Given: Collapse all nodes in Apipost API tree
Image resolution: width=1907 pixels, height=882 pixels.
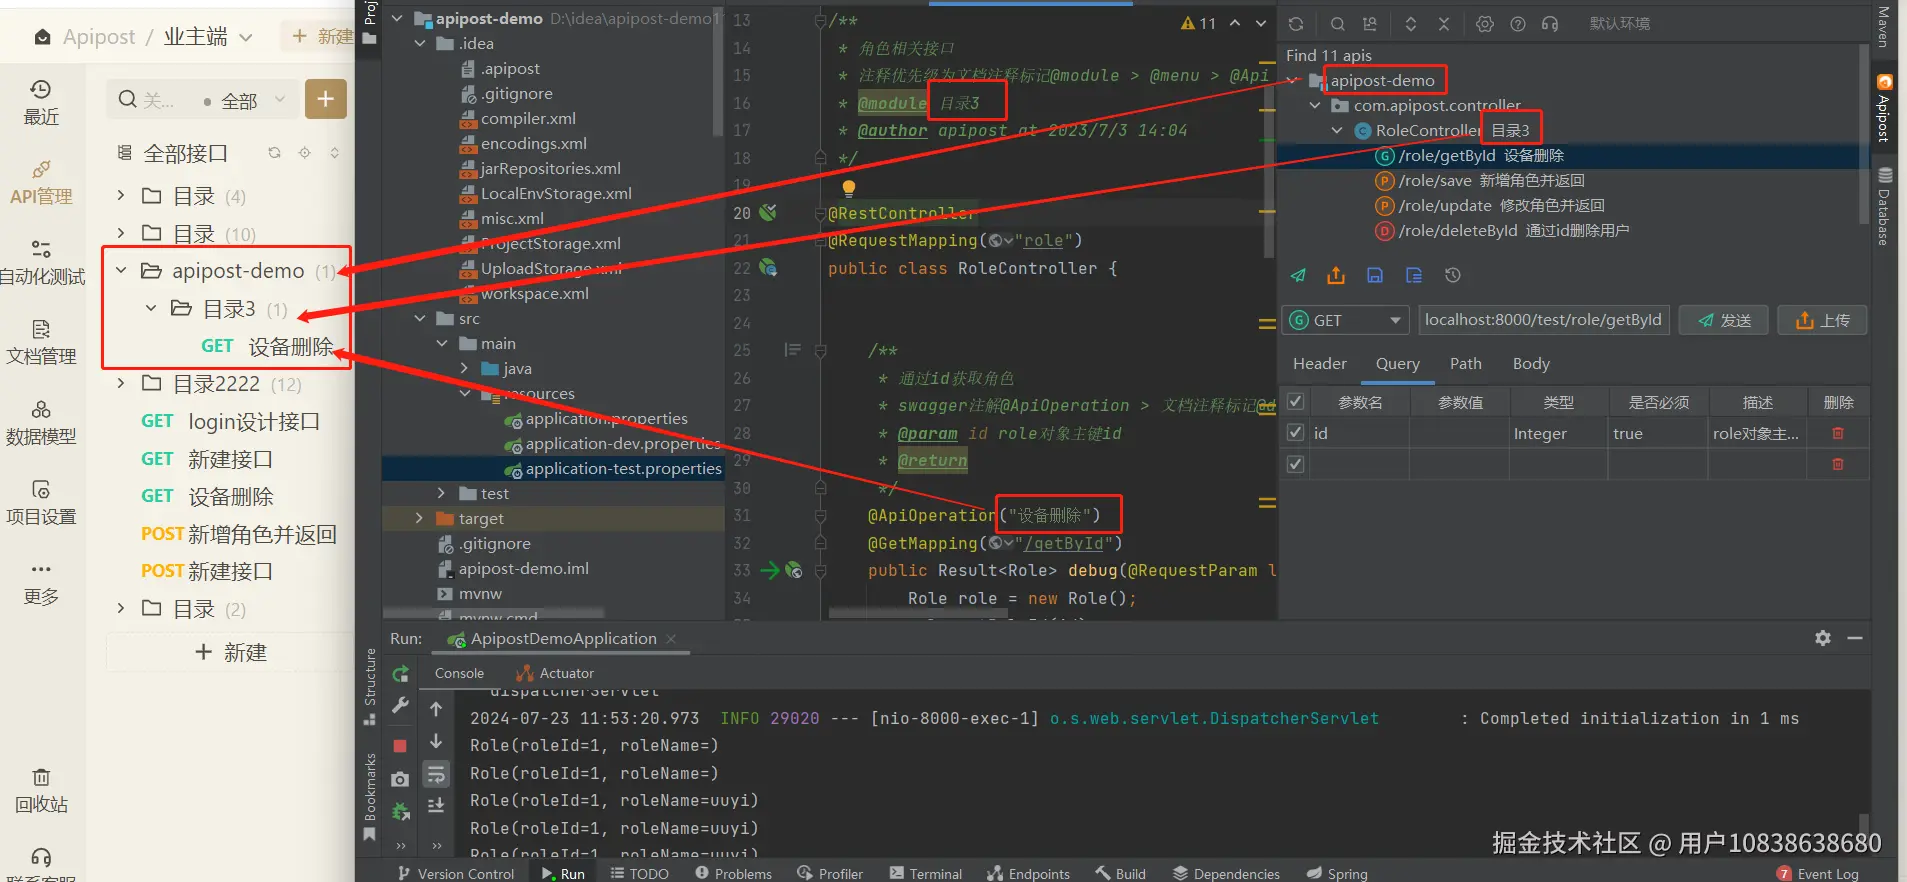Looking at the screenshot, I should [1444, 24].
